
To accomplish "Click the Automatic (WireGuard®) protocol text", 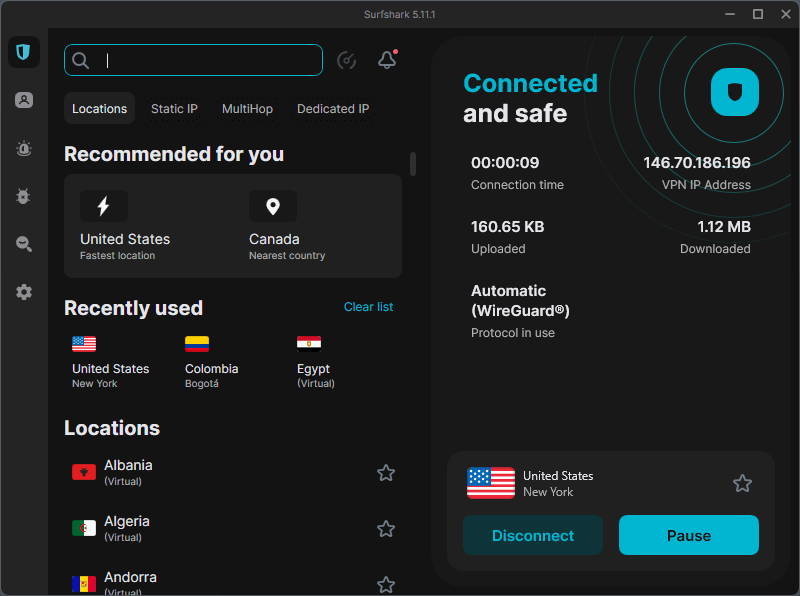I will click(x=520, y=301).
